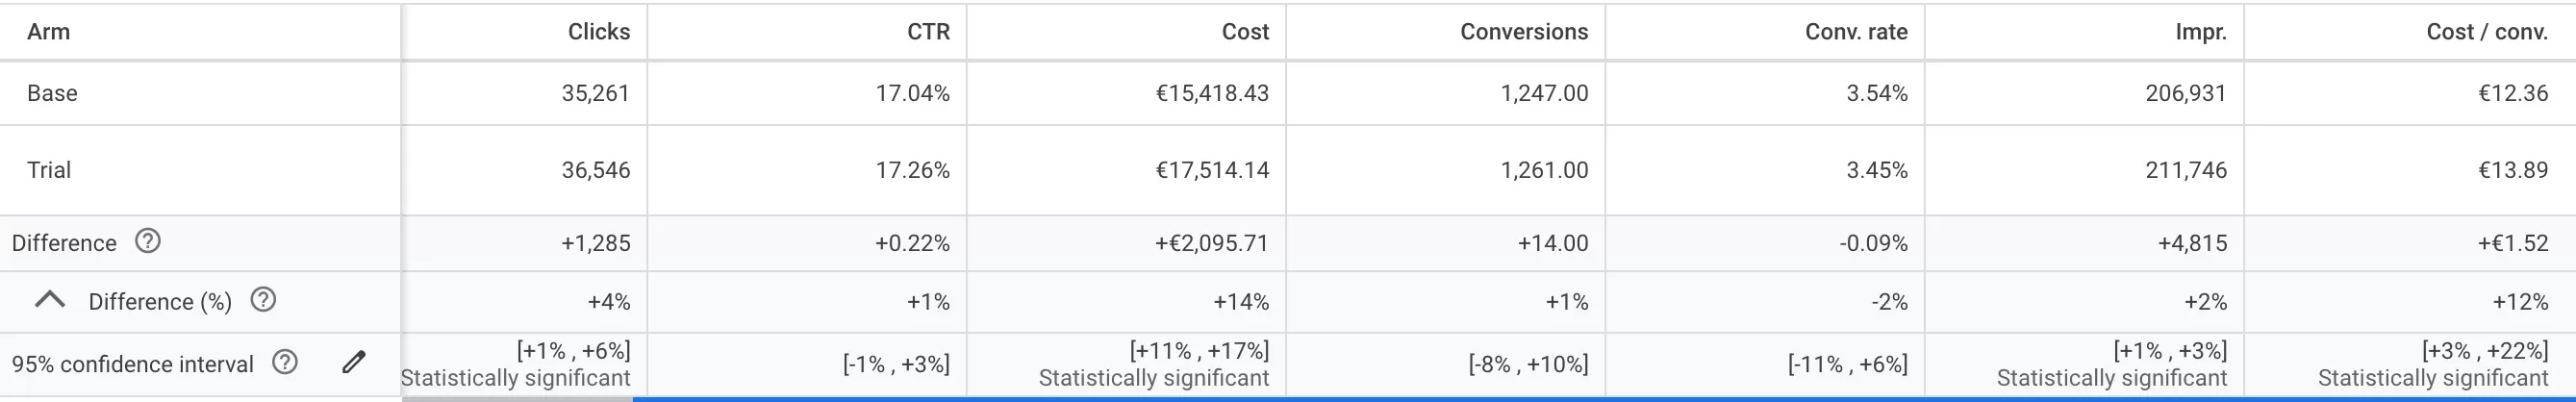Sort by Cost / conv. column header
Image resolution: width=2576 pixels, height=402 pixels.
[2486, 32]
